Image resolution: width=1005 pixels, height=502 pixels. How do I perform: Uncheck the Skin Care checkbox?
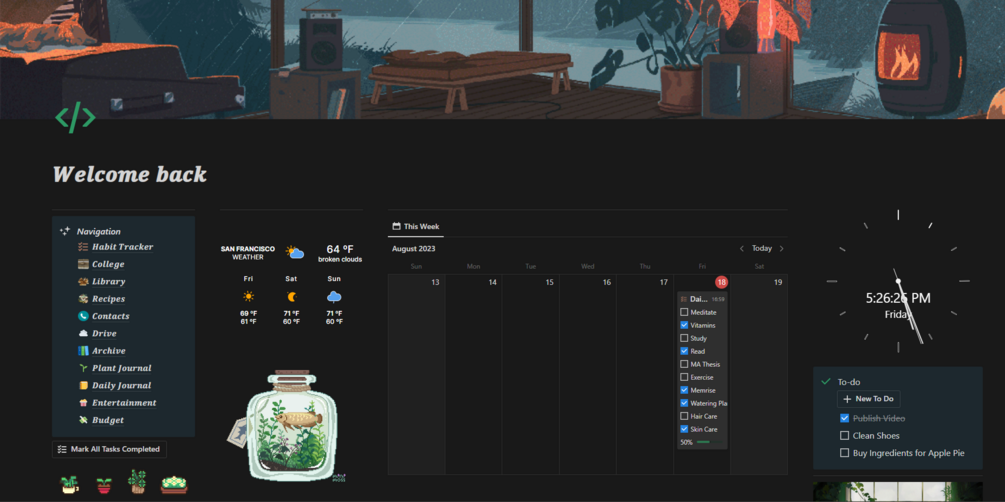pyautogui.click(x=684, y=429)
